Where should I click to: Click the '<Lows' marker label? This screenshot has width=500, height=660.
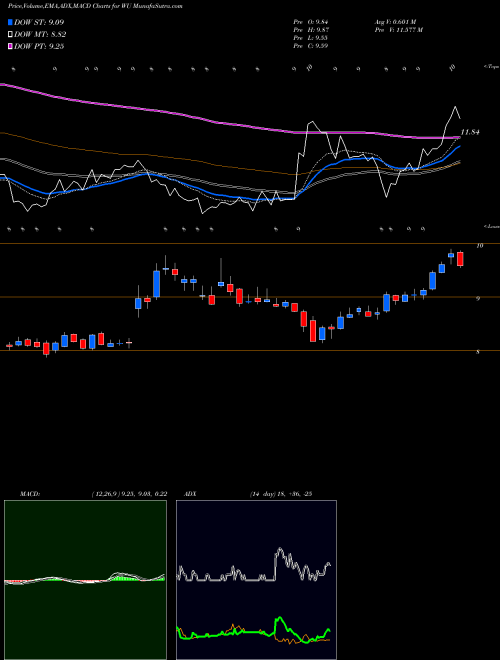[x=492, y=226]
